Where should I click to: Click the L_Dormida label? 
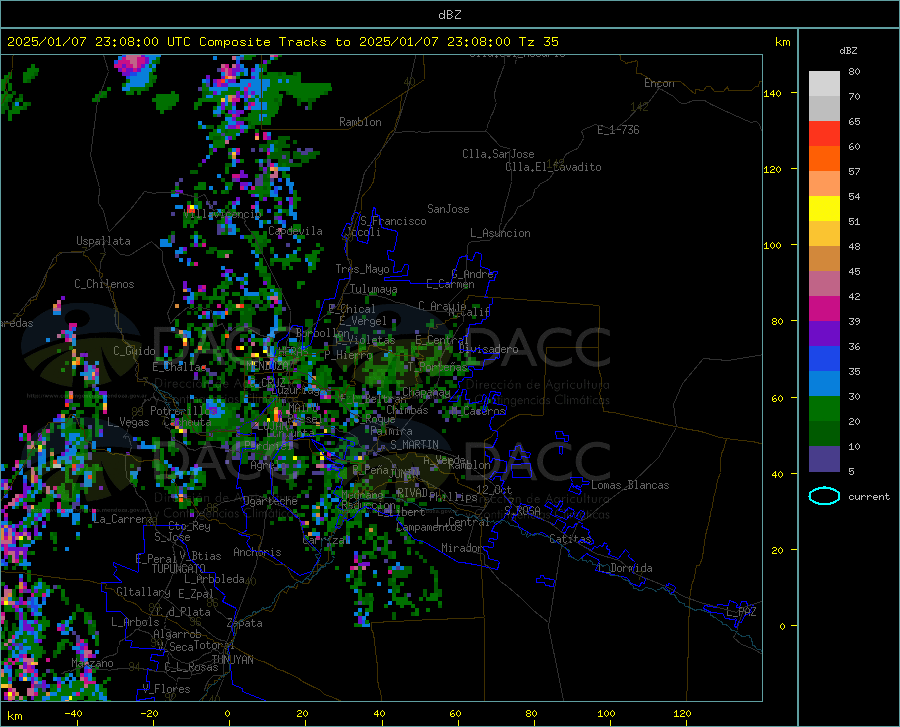click(624, 568)
